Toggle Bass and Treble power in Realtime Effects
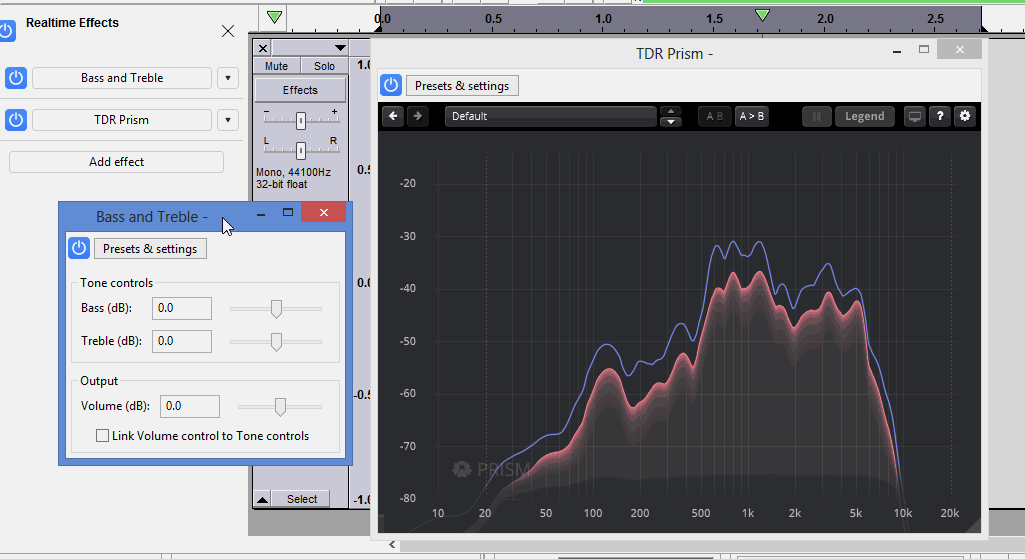 click(16, 78)
